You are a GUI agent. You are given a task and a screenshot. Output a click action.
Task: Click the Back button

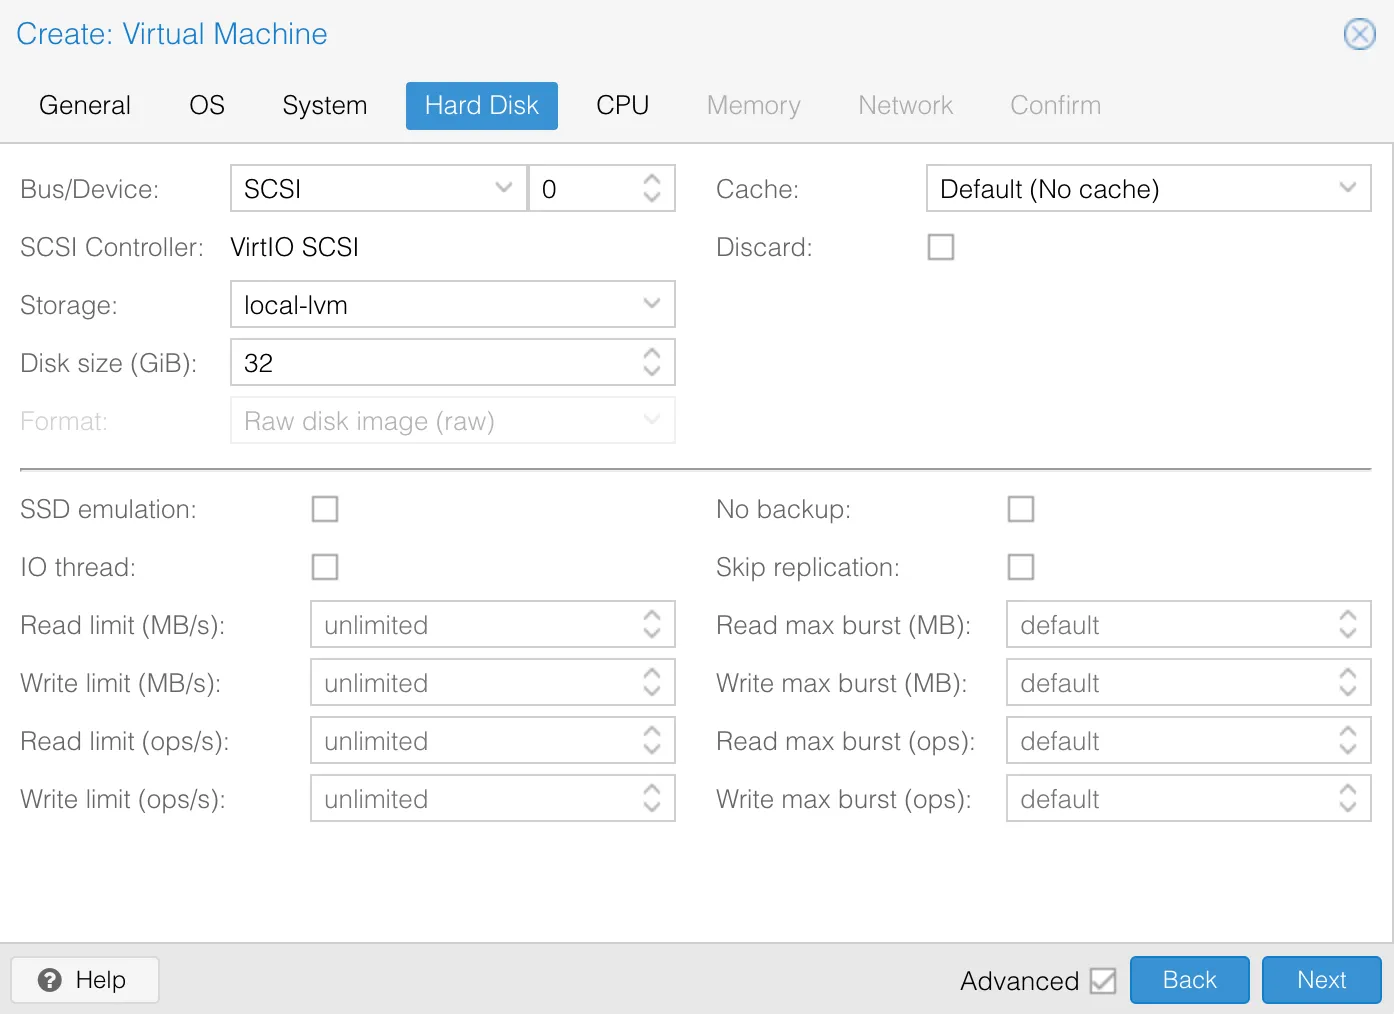click(1189, 980)
